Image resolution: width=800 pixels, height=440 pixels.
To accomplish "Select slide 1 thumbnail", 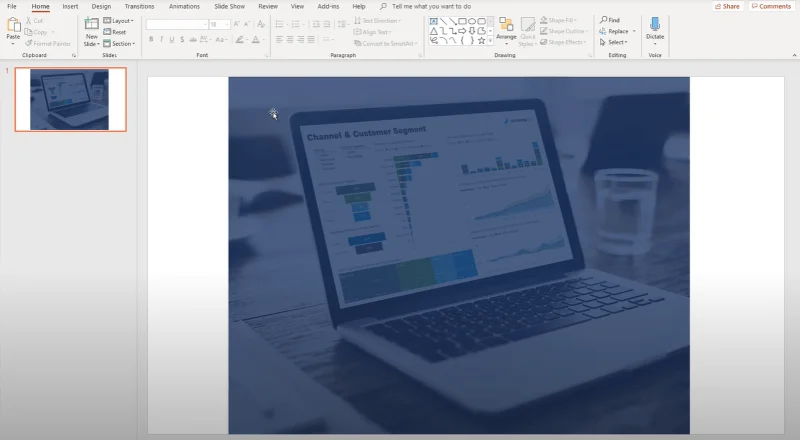I will [70, 100].
